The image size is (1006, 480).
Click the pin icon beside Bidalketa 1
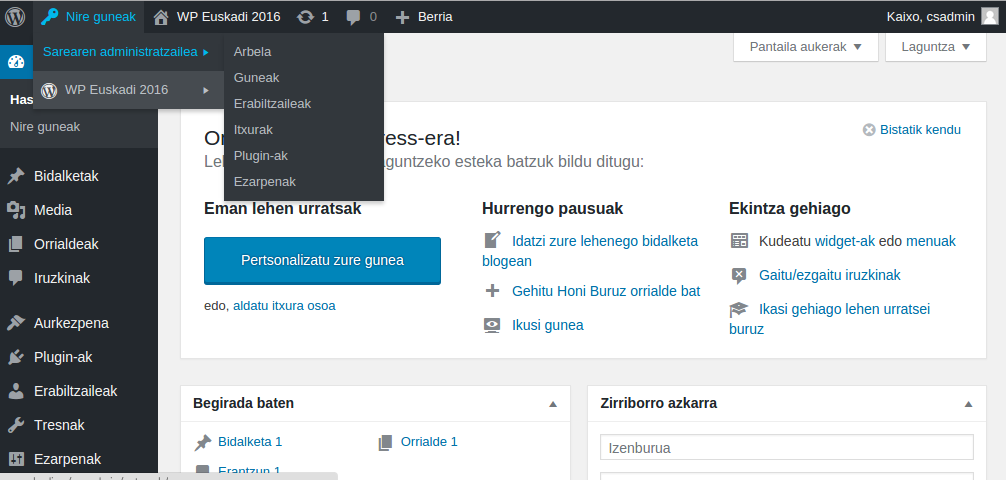point(203,442)
